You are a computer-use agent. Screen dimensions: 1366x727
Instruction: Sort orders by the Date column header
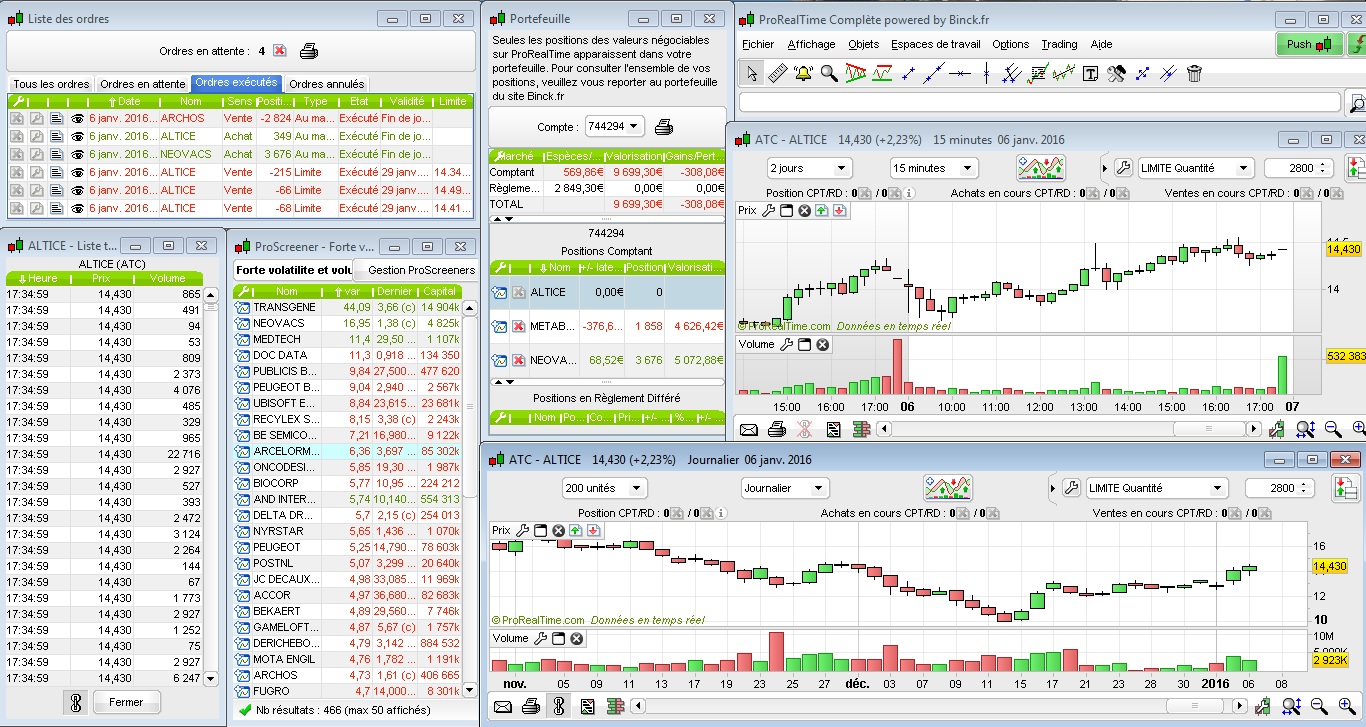pos(124,101)
